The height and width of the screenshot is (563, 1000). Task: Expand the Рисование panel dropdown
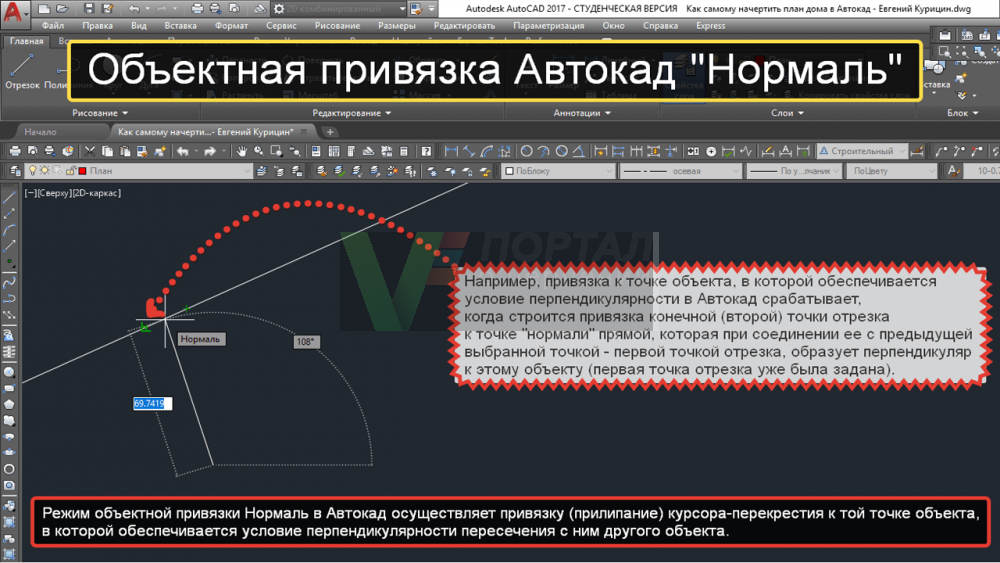(x=99, y=113)
